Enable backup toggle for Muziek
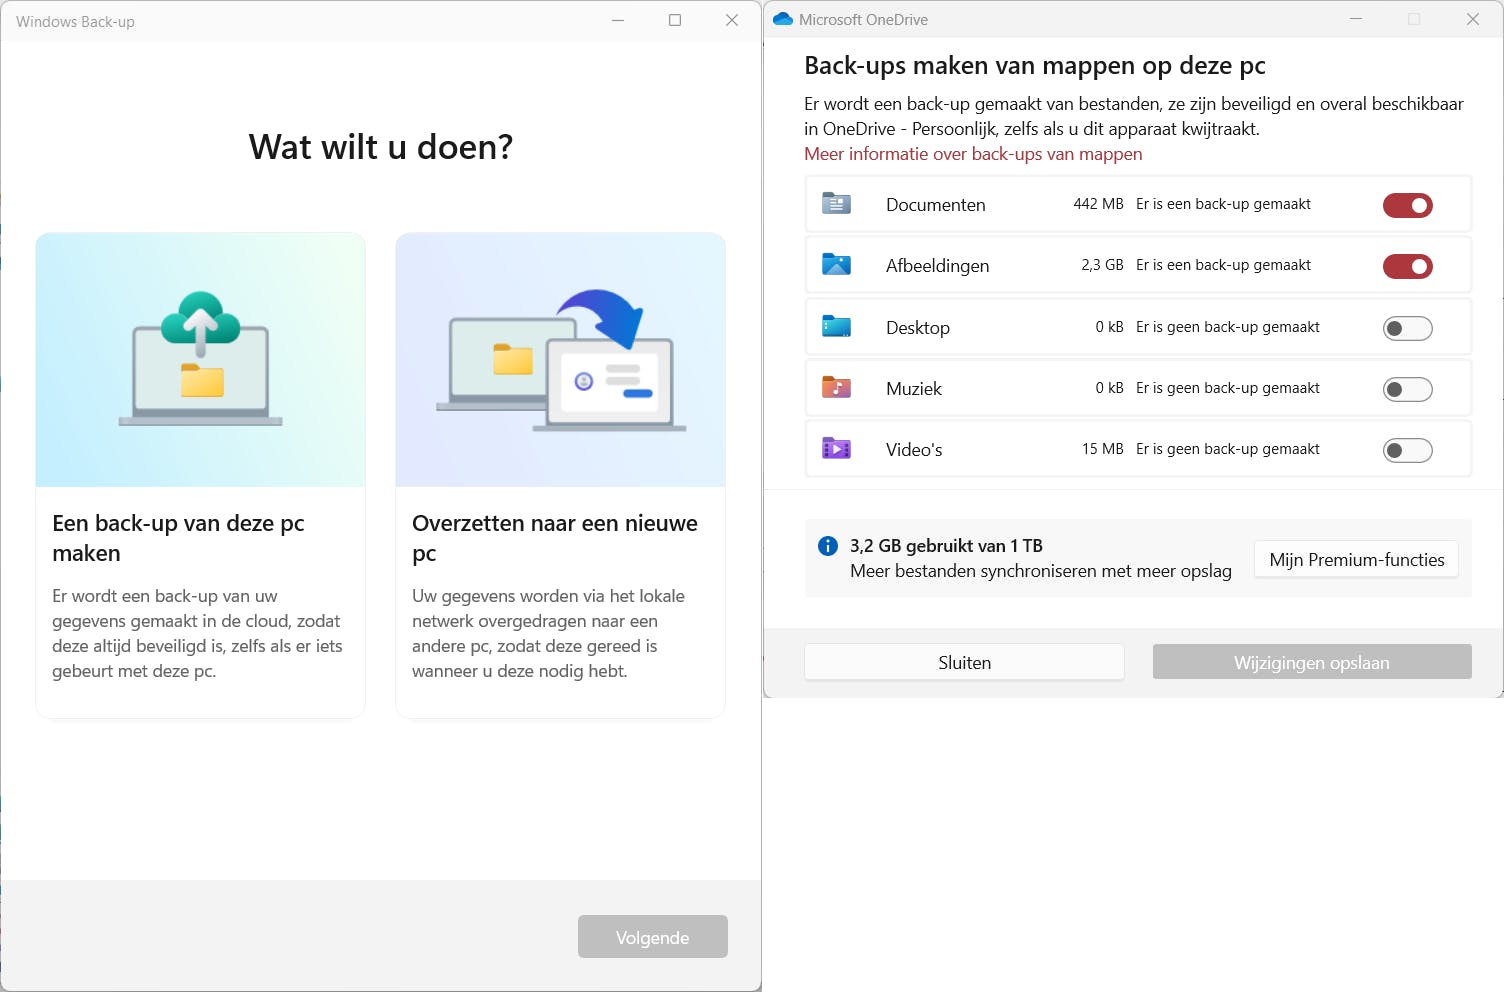 point(1408,389)
